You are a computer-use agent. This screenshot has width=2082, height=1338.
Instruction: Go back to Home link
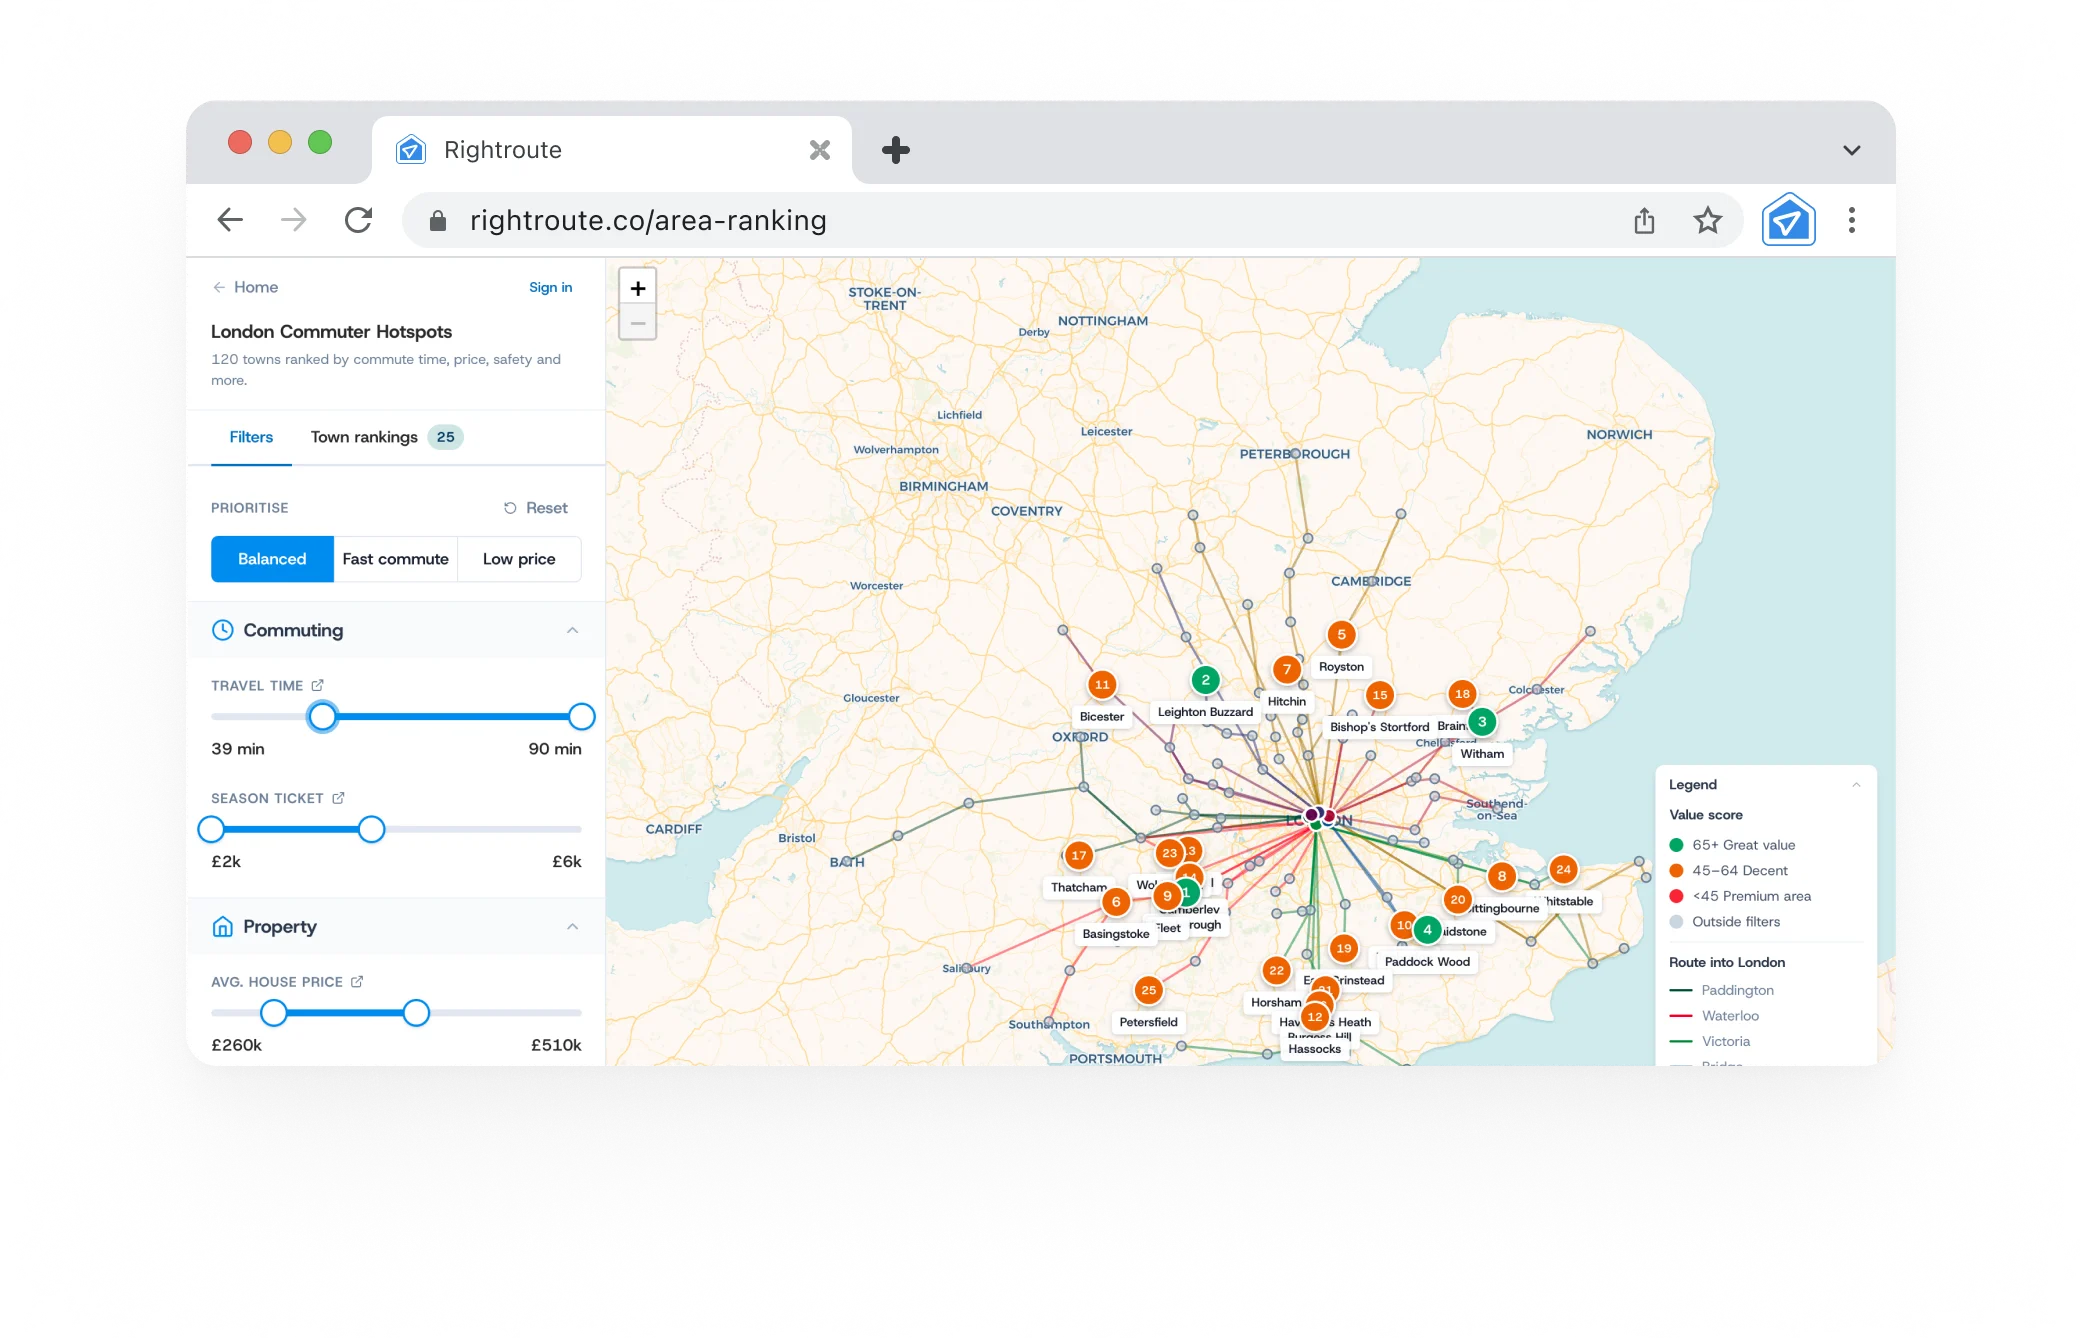click(x=245, y=287)
